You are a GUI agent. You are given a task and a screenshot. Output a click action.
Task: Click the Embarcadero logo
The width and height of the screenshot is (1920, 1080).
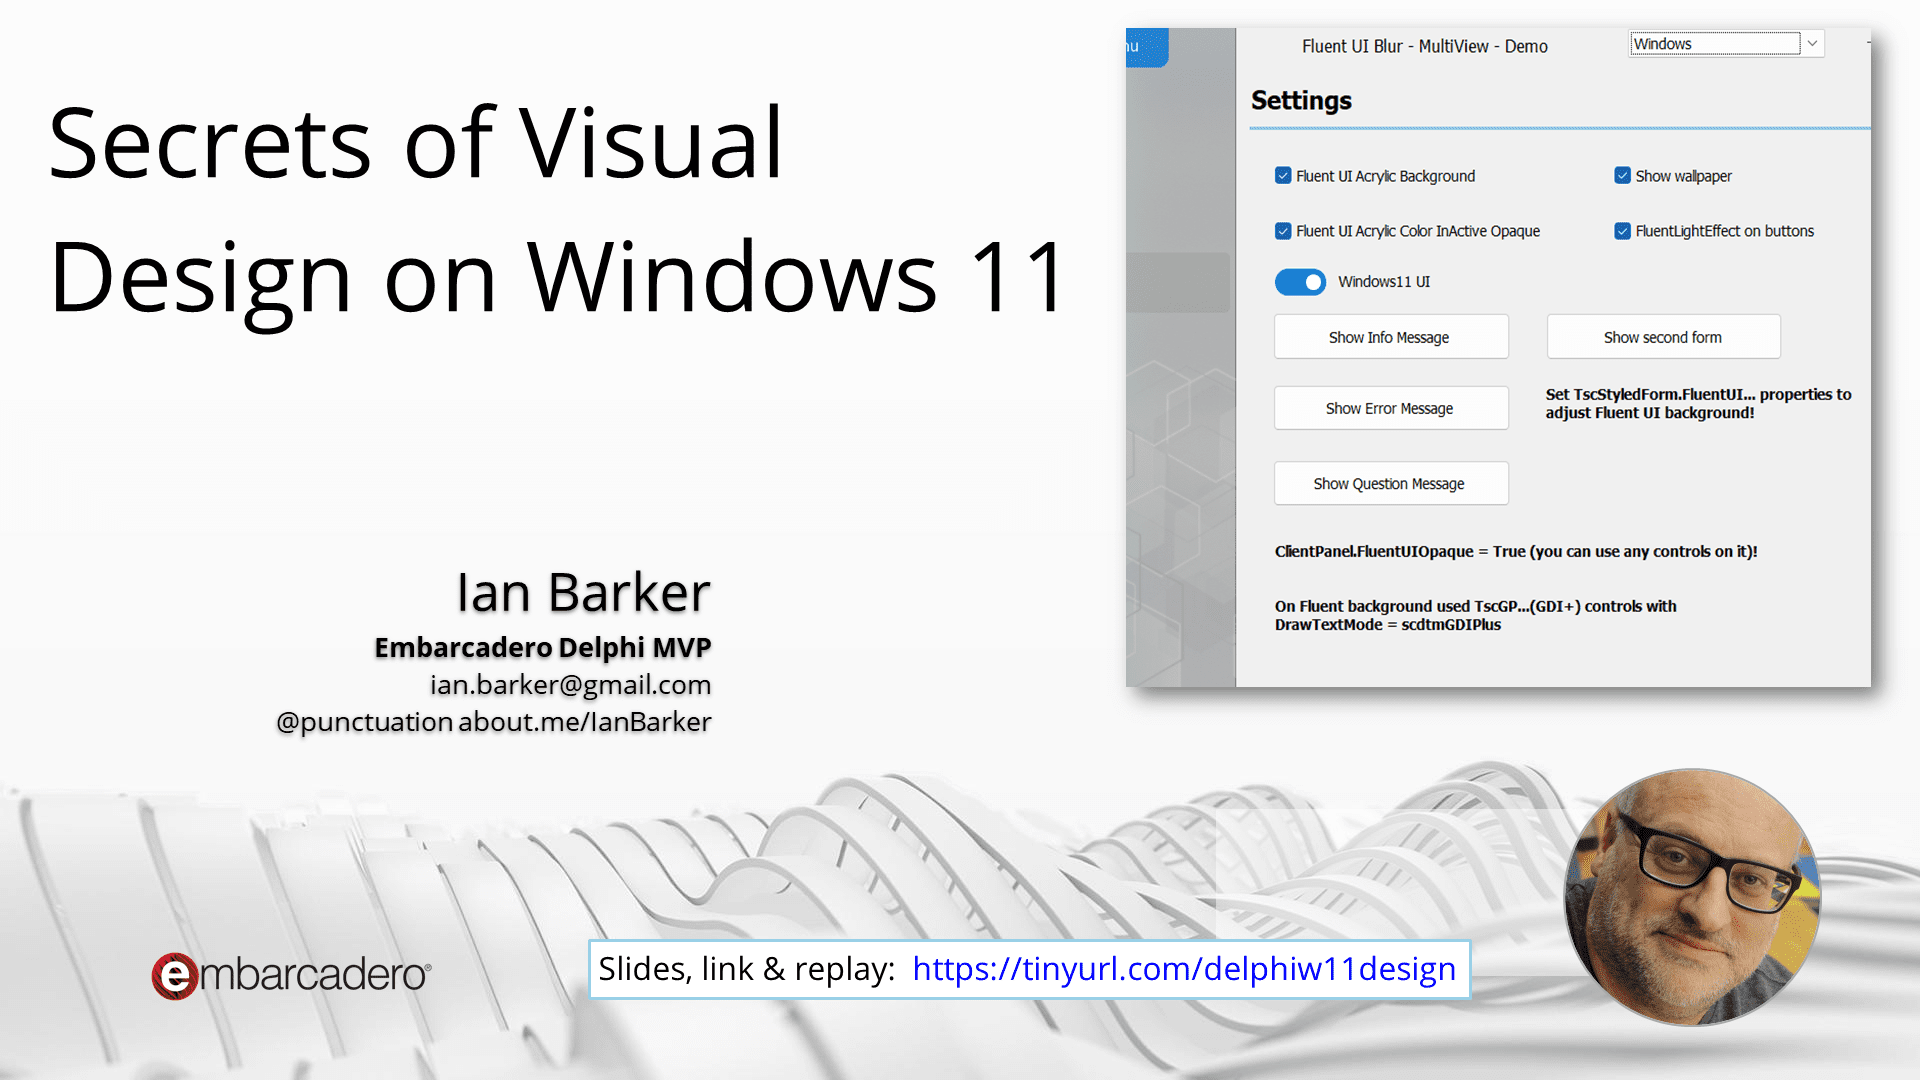click(x=291, y=975)
